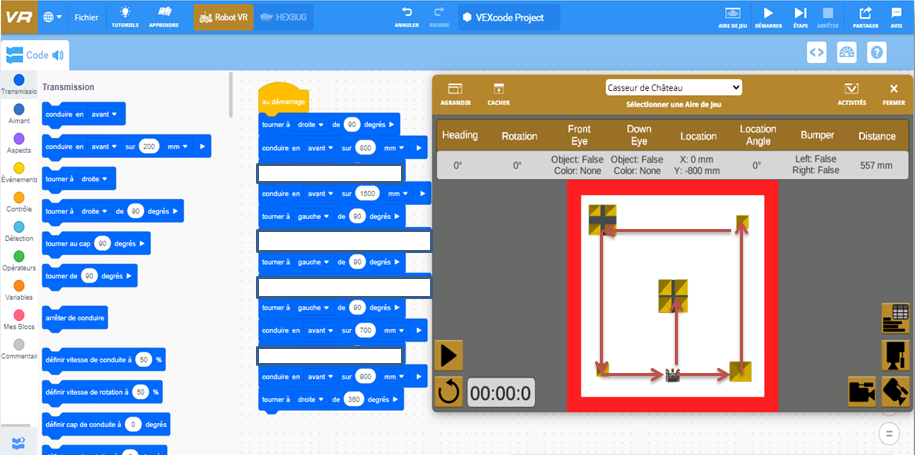915x455 pixels.
Task: Select the orbit camera view icon
Action: (x=896, y=391)
